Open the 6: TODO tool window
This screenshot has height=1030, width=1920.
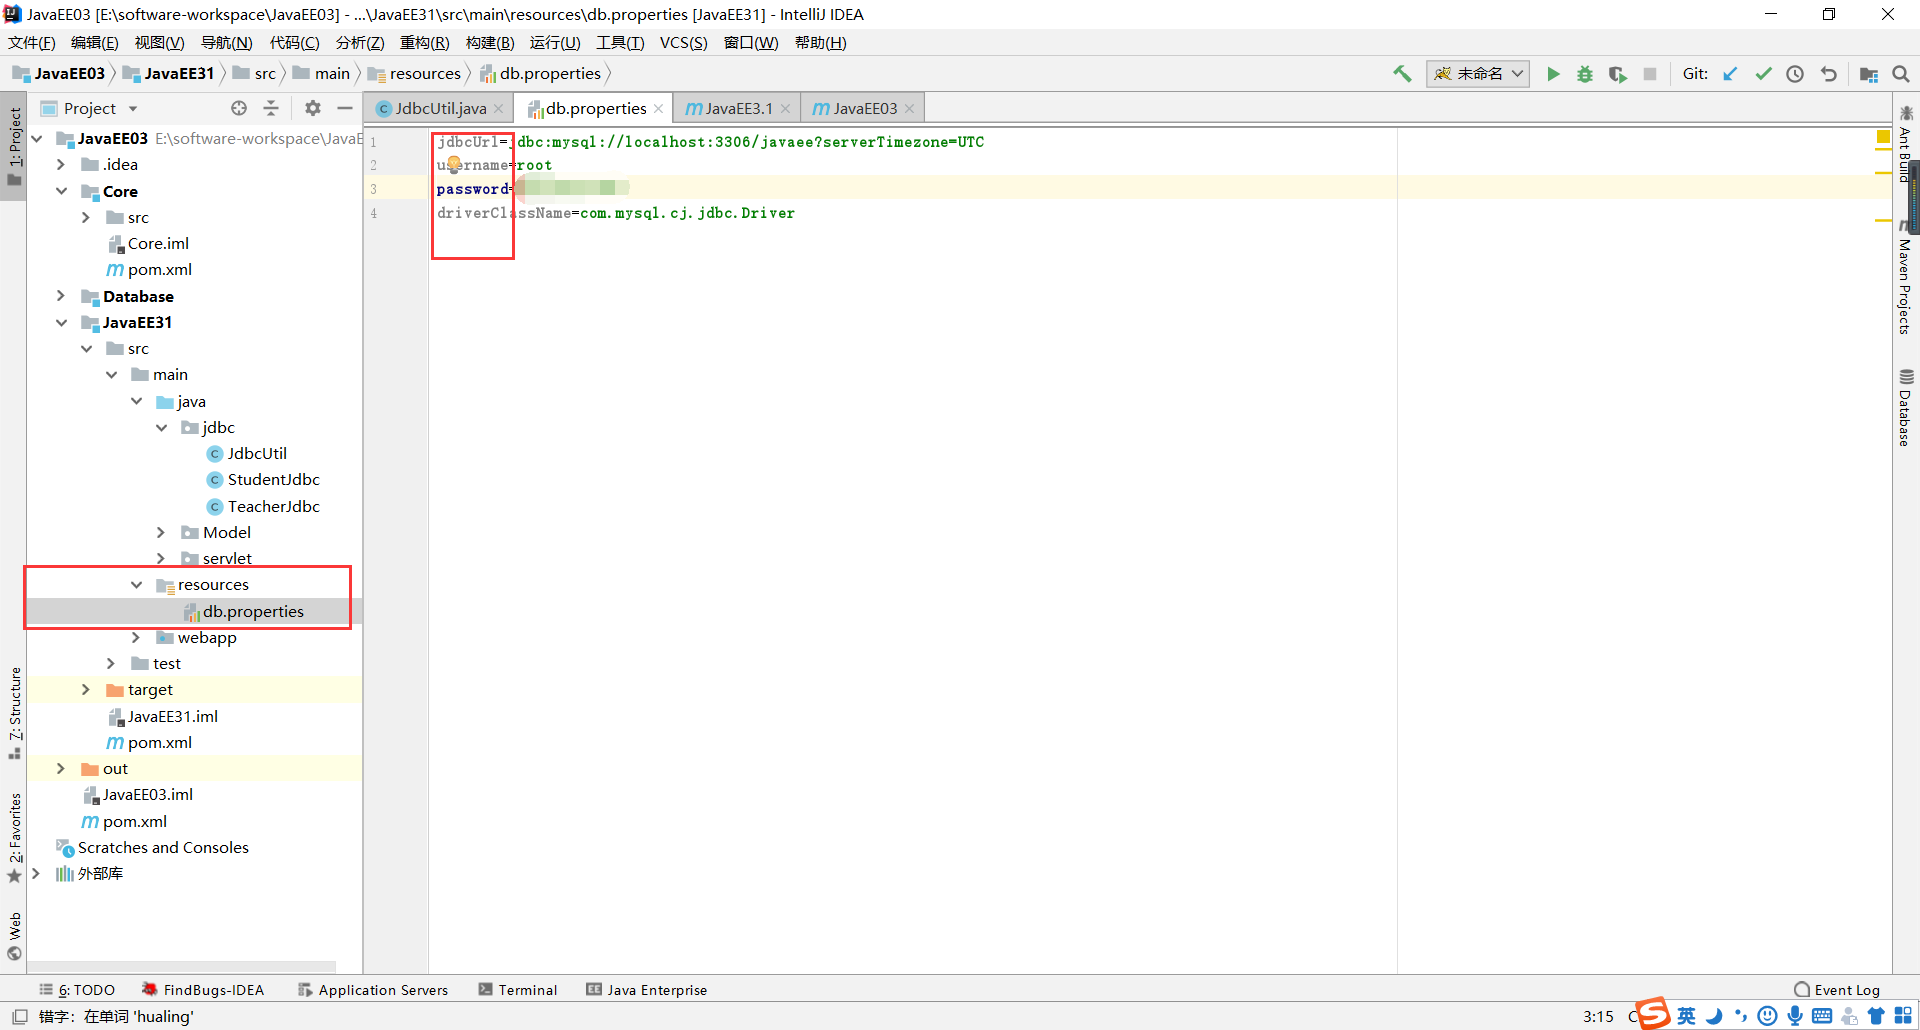[77, 990]
